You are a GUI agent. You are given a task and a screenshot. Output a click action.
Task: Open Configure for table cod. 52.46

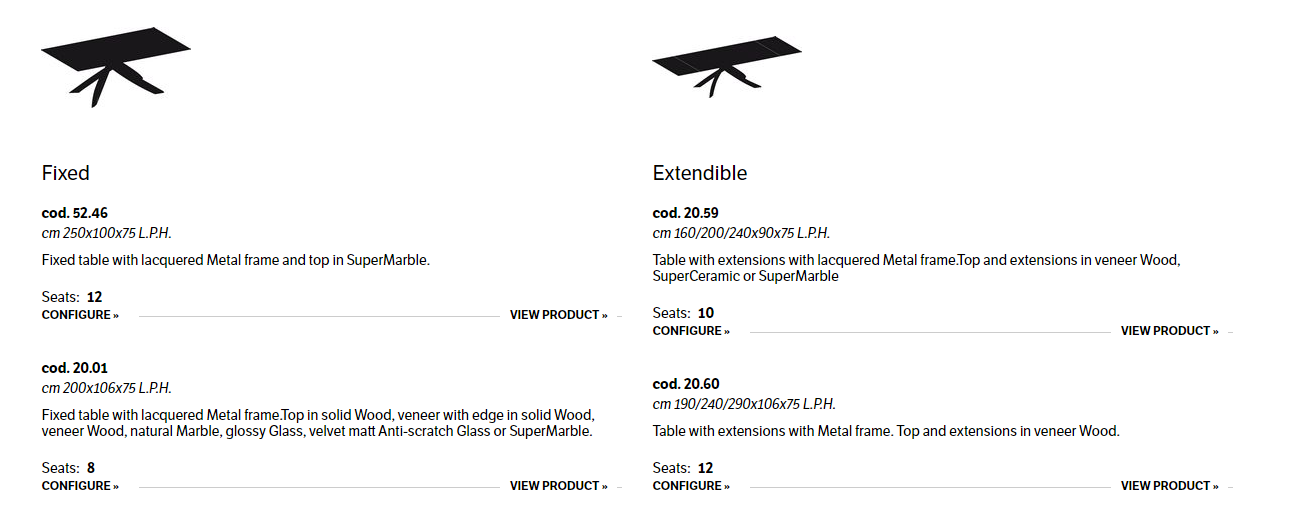pos(80,315)
